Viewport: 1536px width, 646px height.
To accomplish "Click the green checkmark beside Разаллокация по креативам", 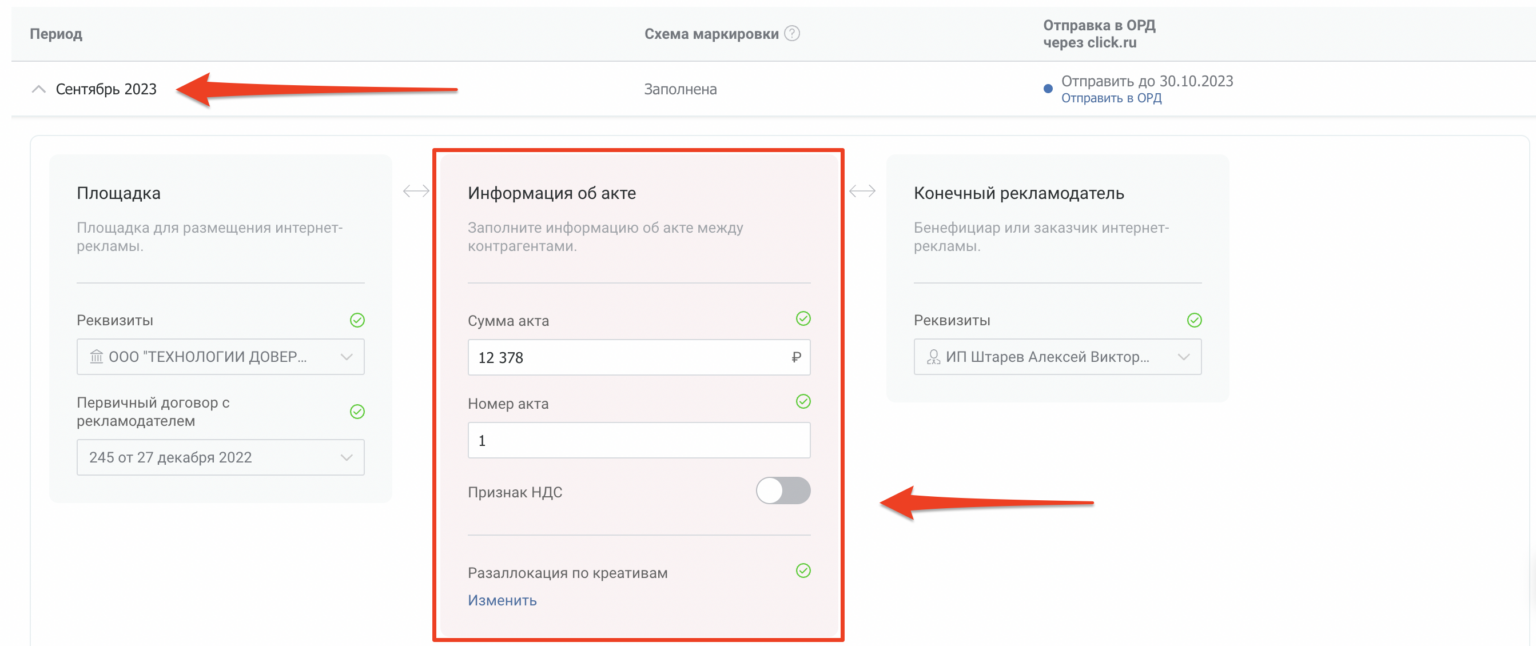I will 803,570.
